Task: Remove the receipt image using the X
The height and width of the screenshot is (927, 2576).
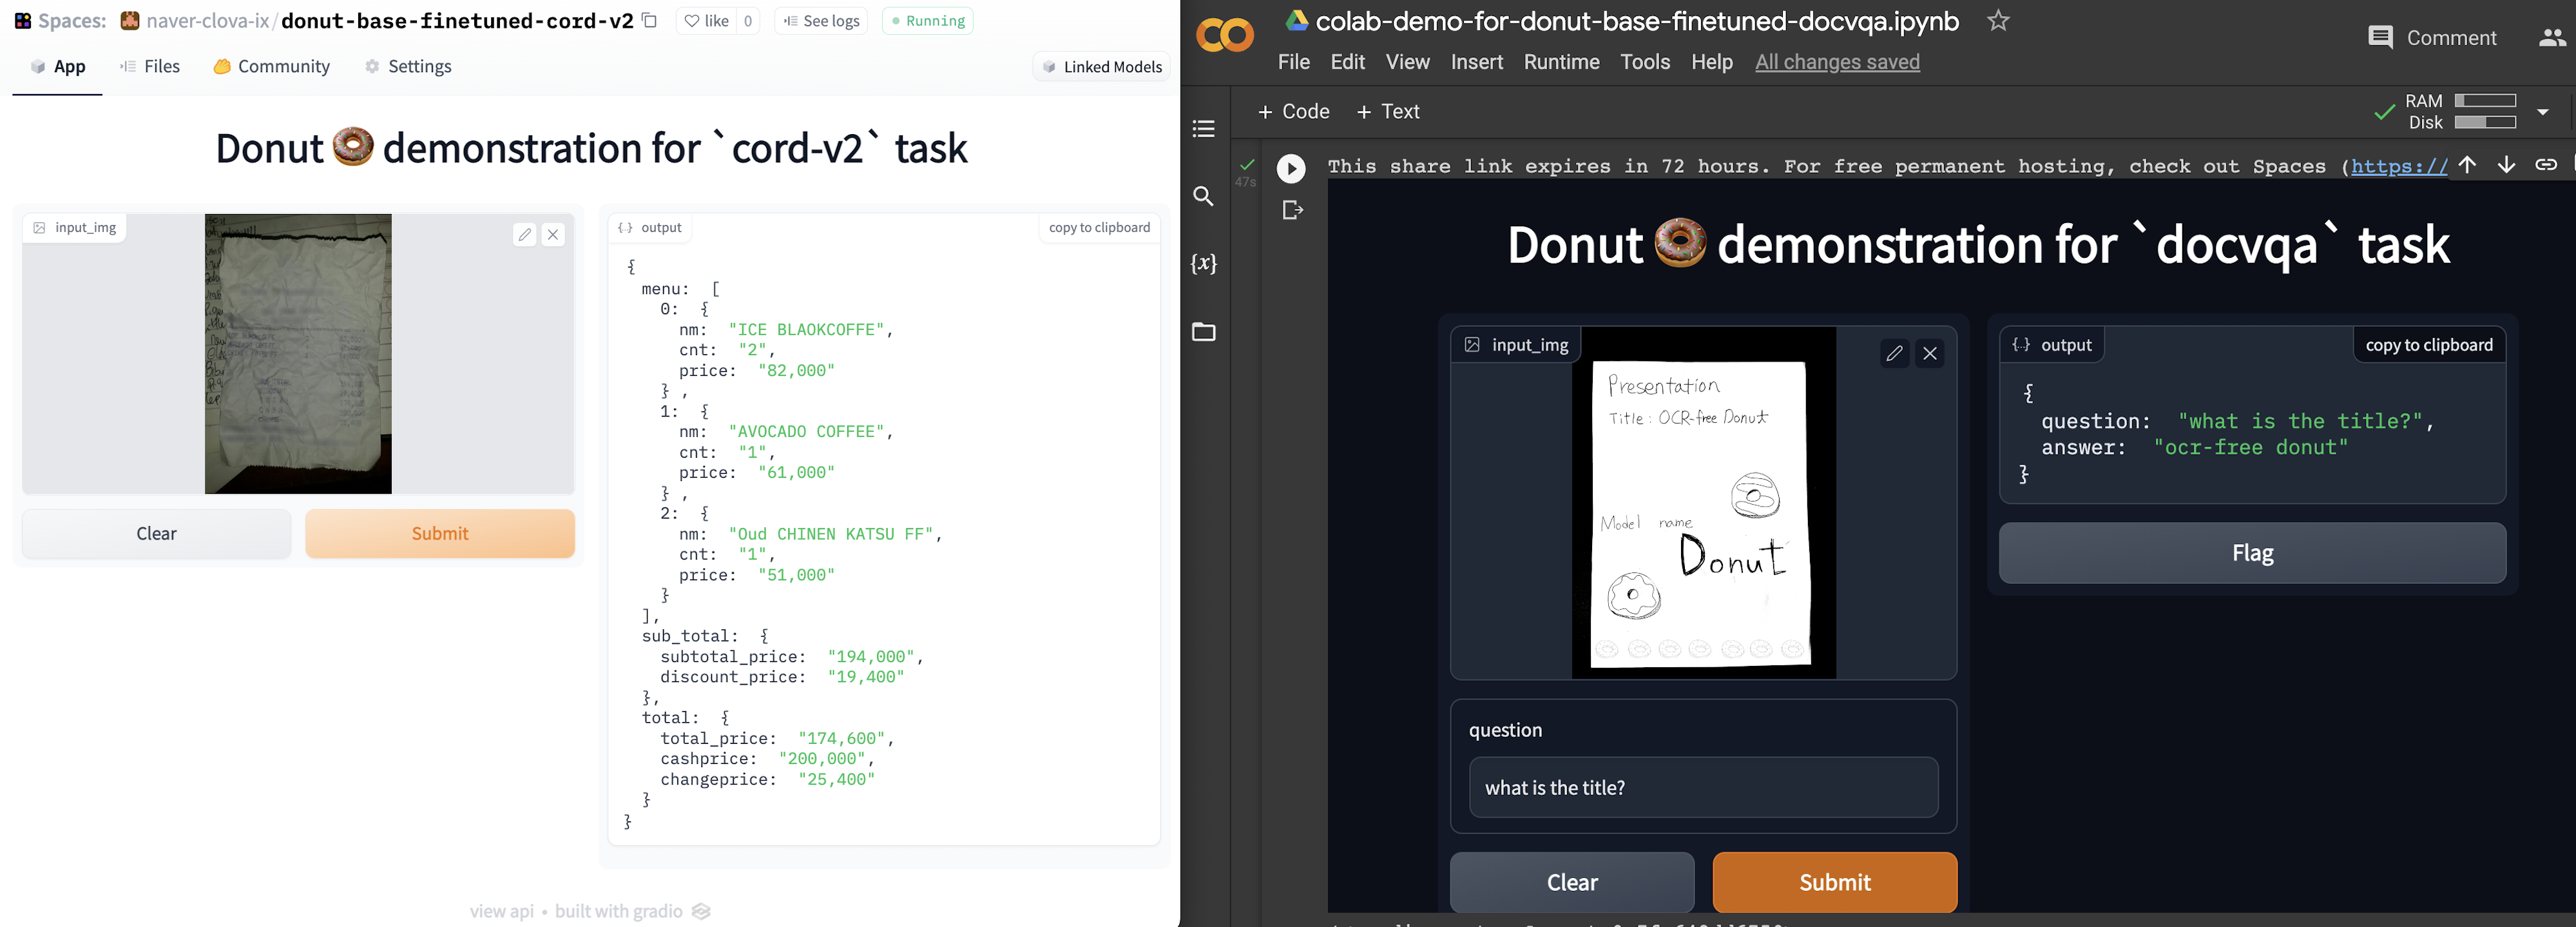Action: pos(553,234)
